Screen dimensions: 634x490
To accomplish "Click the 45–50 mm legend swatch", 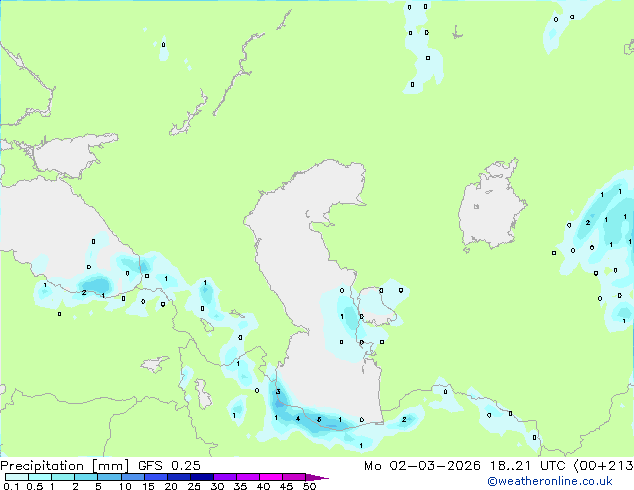I will point(293,477).
